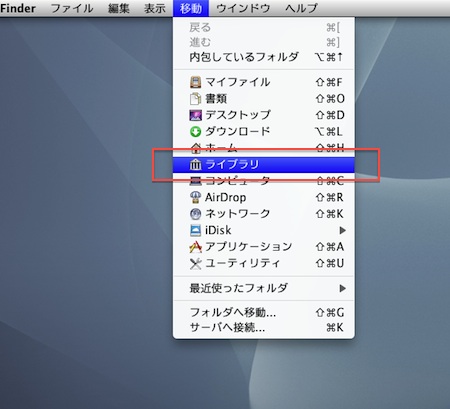Choose 内包しているフォルダ menu item

point(264,57)
